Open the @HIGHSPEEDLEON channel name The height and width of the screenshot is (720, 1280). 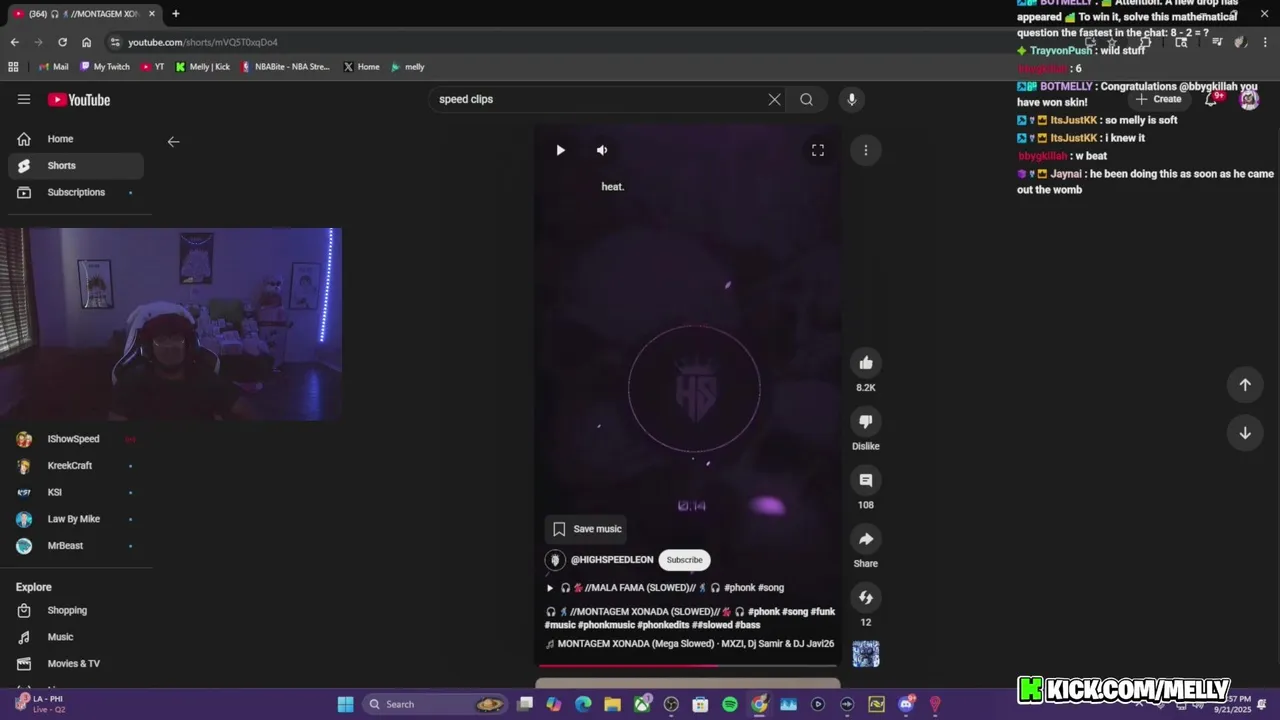click(612, 560)
